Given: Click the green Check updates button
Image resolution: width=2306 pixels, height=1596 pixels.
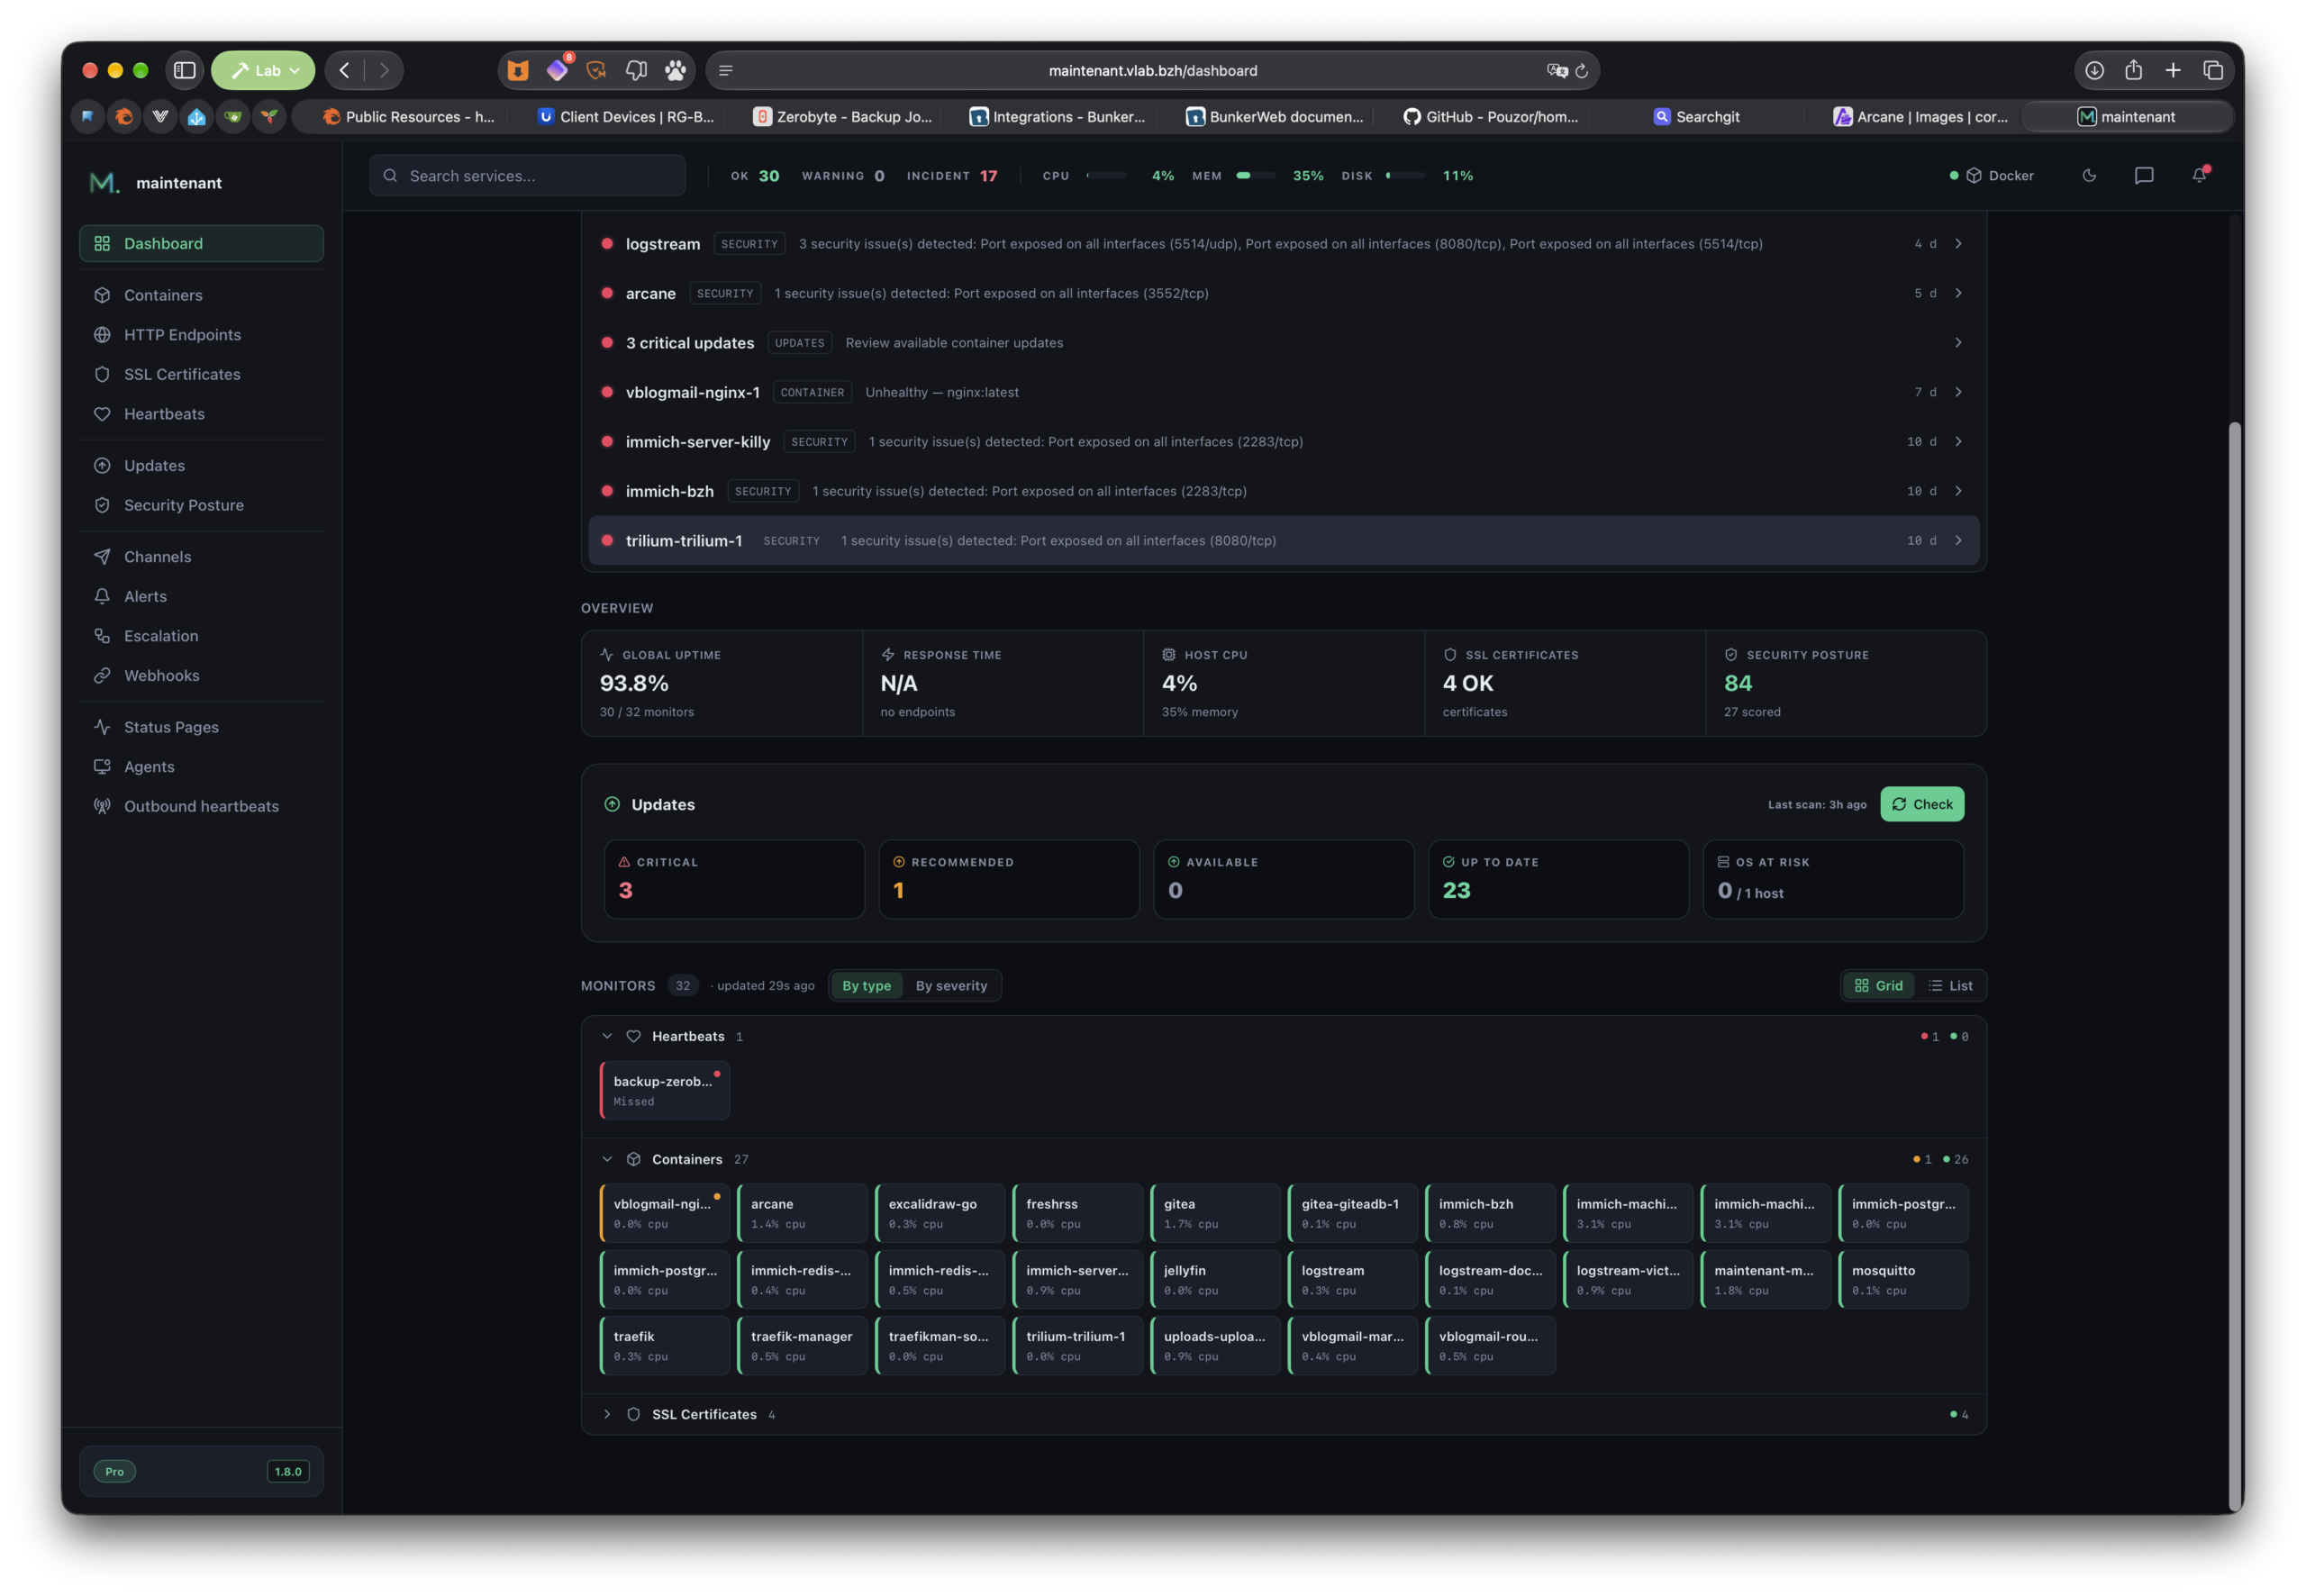Looking at the screenshot, I should pos(1922,804).
